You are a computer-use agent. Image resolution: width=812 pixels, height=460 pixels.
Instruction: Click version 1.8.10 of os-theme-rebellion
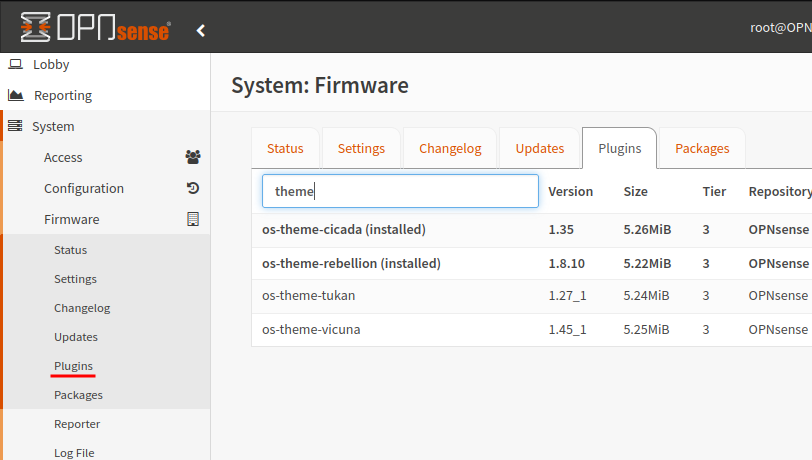567,264
